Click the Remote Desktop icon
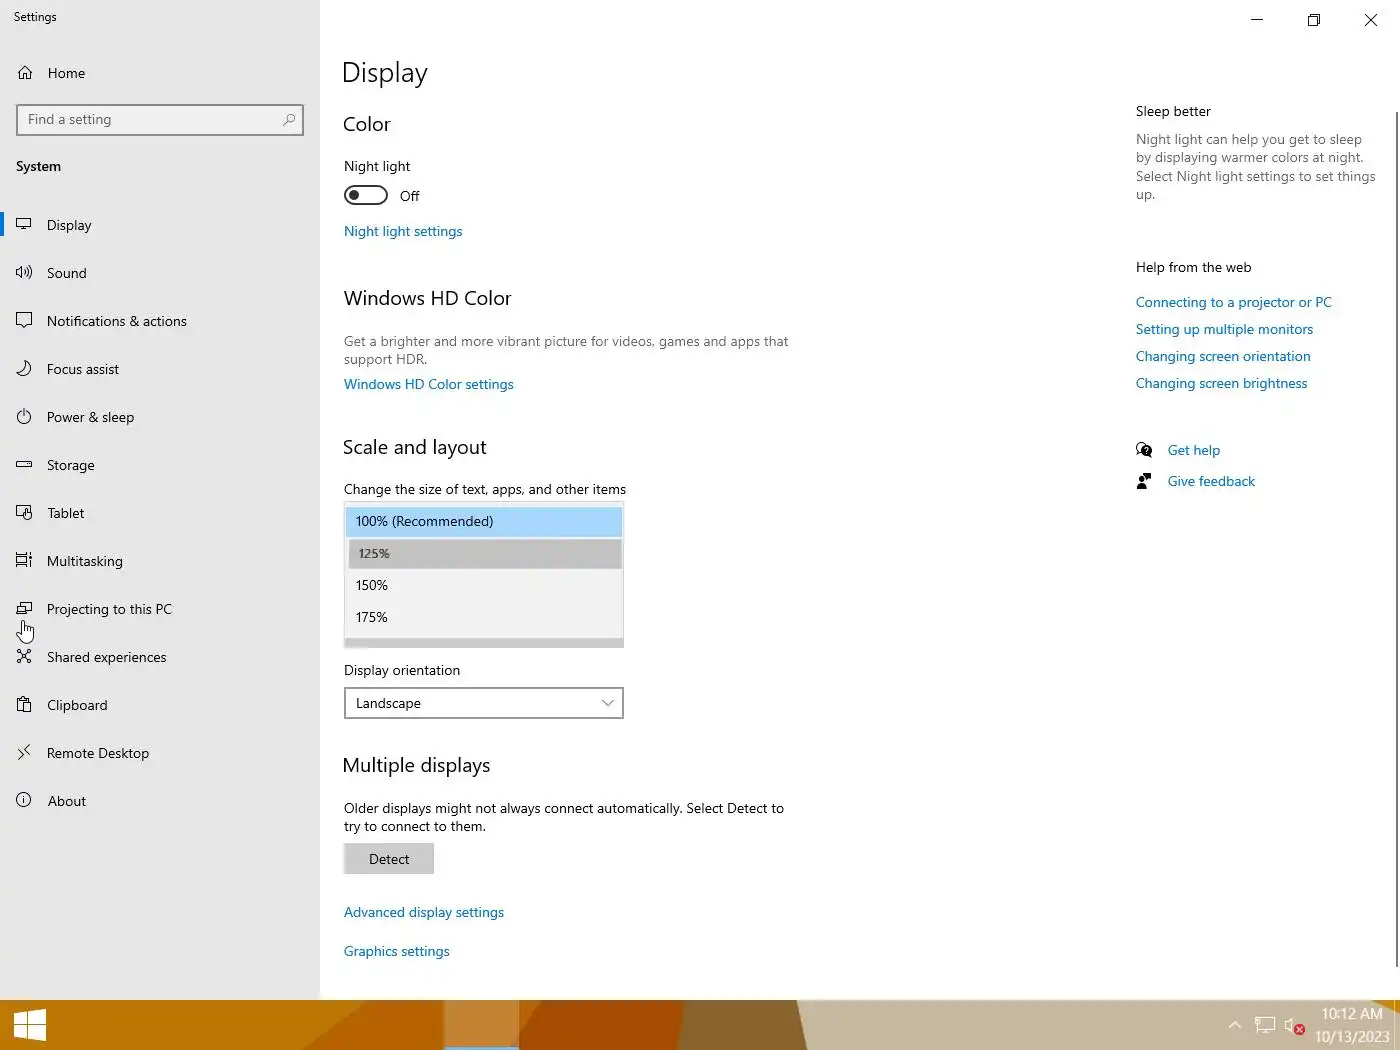The height and width of the screenshot is (1050, 1400). click(24, 752)
